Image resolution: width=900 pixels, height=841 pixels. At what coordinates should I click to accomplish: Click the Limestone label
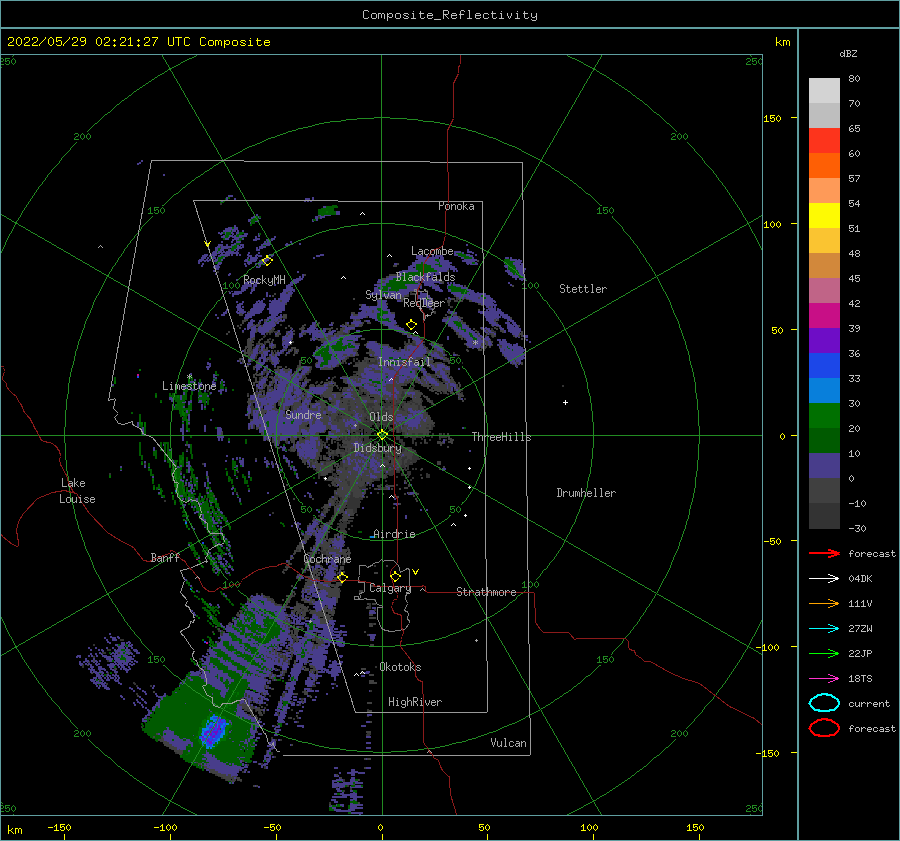pyautogui.click(x=189, y=386)
